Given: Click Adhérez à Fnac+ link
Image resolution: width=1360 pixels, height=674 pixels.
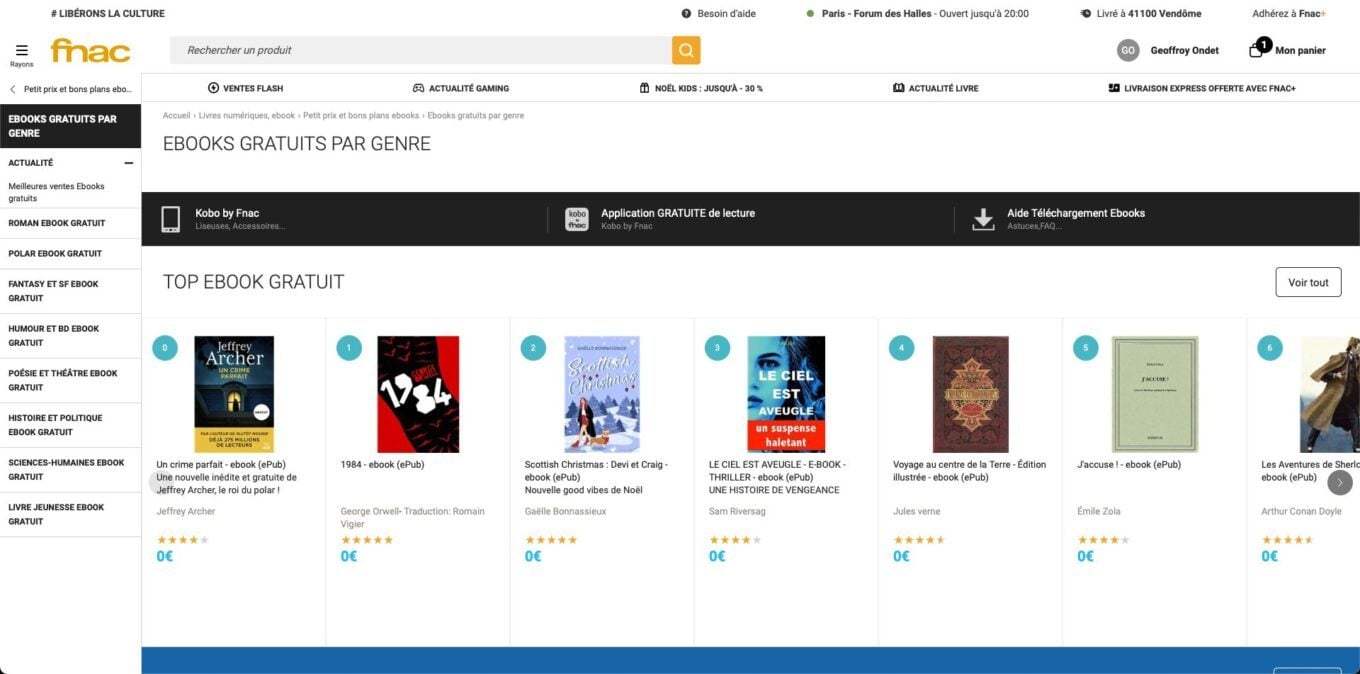Looking at the screenshot, I should pos(1289,14).
